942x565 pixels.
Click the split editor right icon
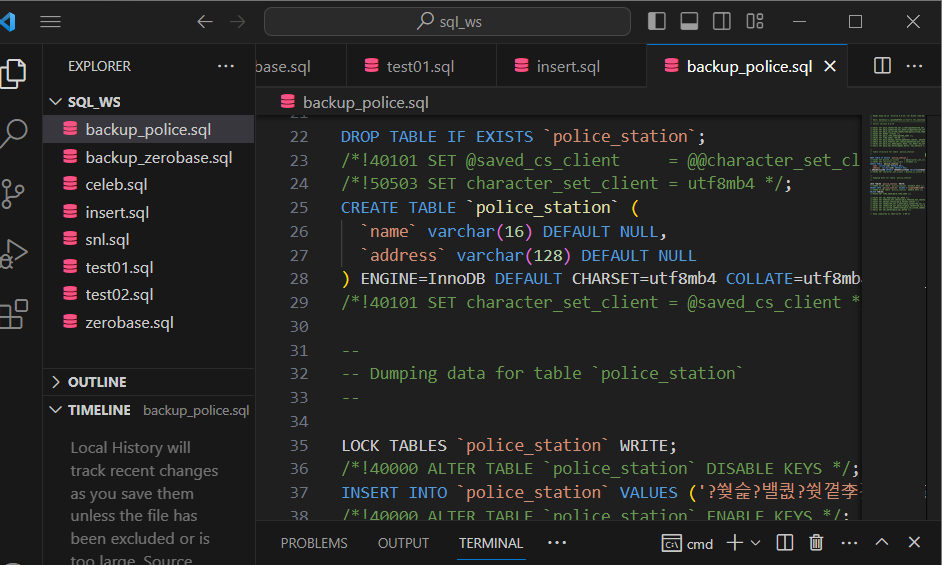(882, 66)
